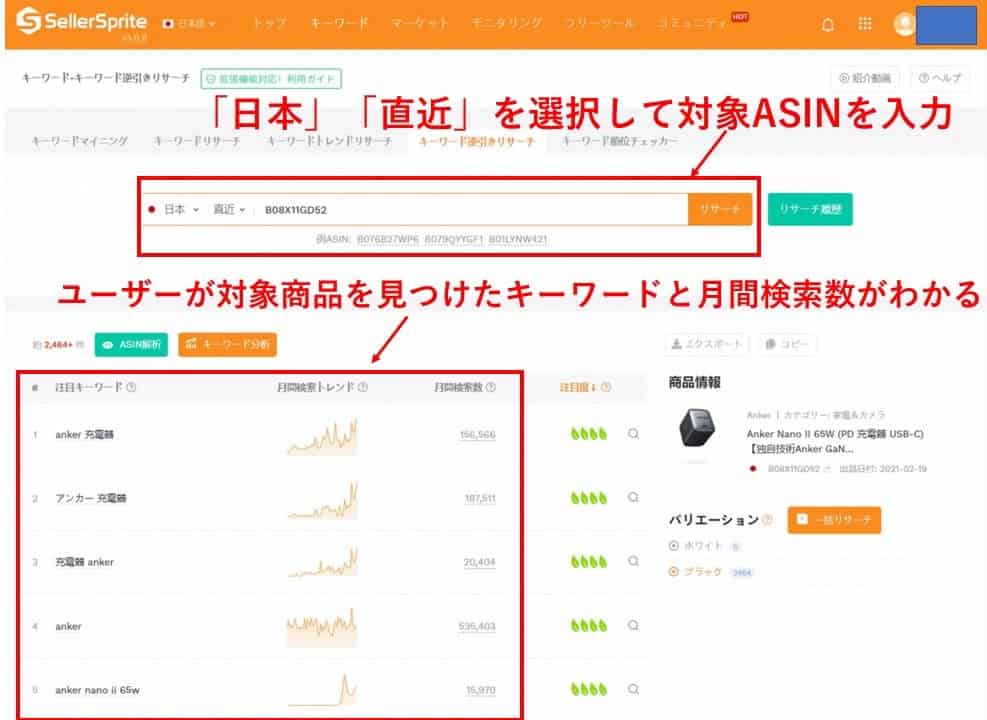Viewport: 987px width, 720px height.
Task: Open the 拡張機能対応 利用ガイド link
Action: coord(271,79)
